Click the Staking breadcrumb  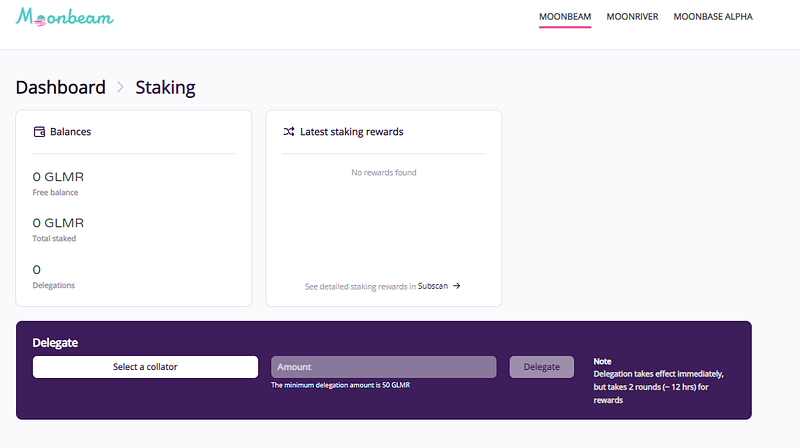coord(165,87)
